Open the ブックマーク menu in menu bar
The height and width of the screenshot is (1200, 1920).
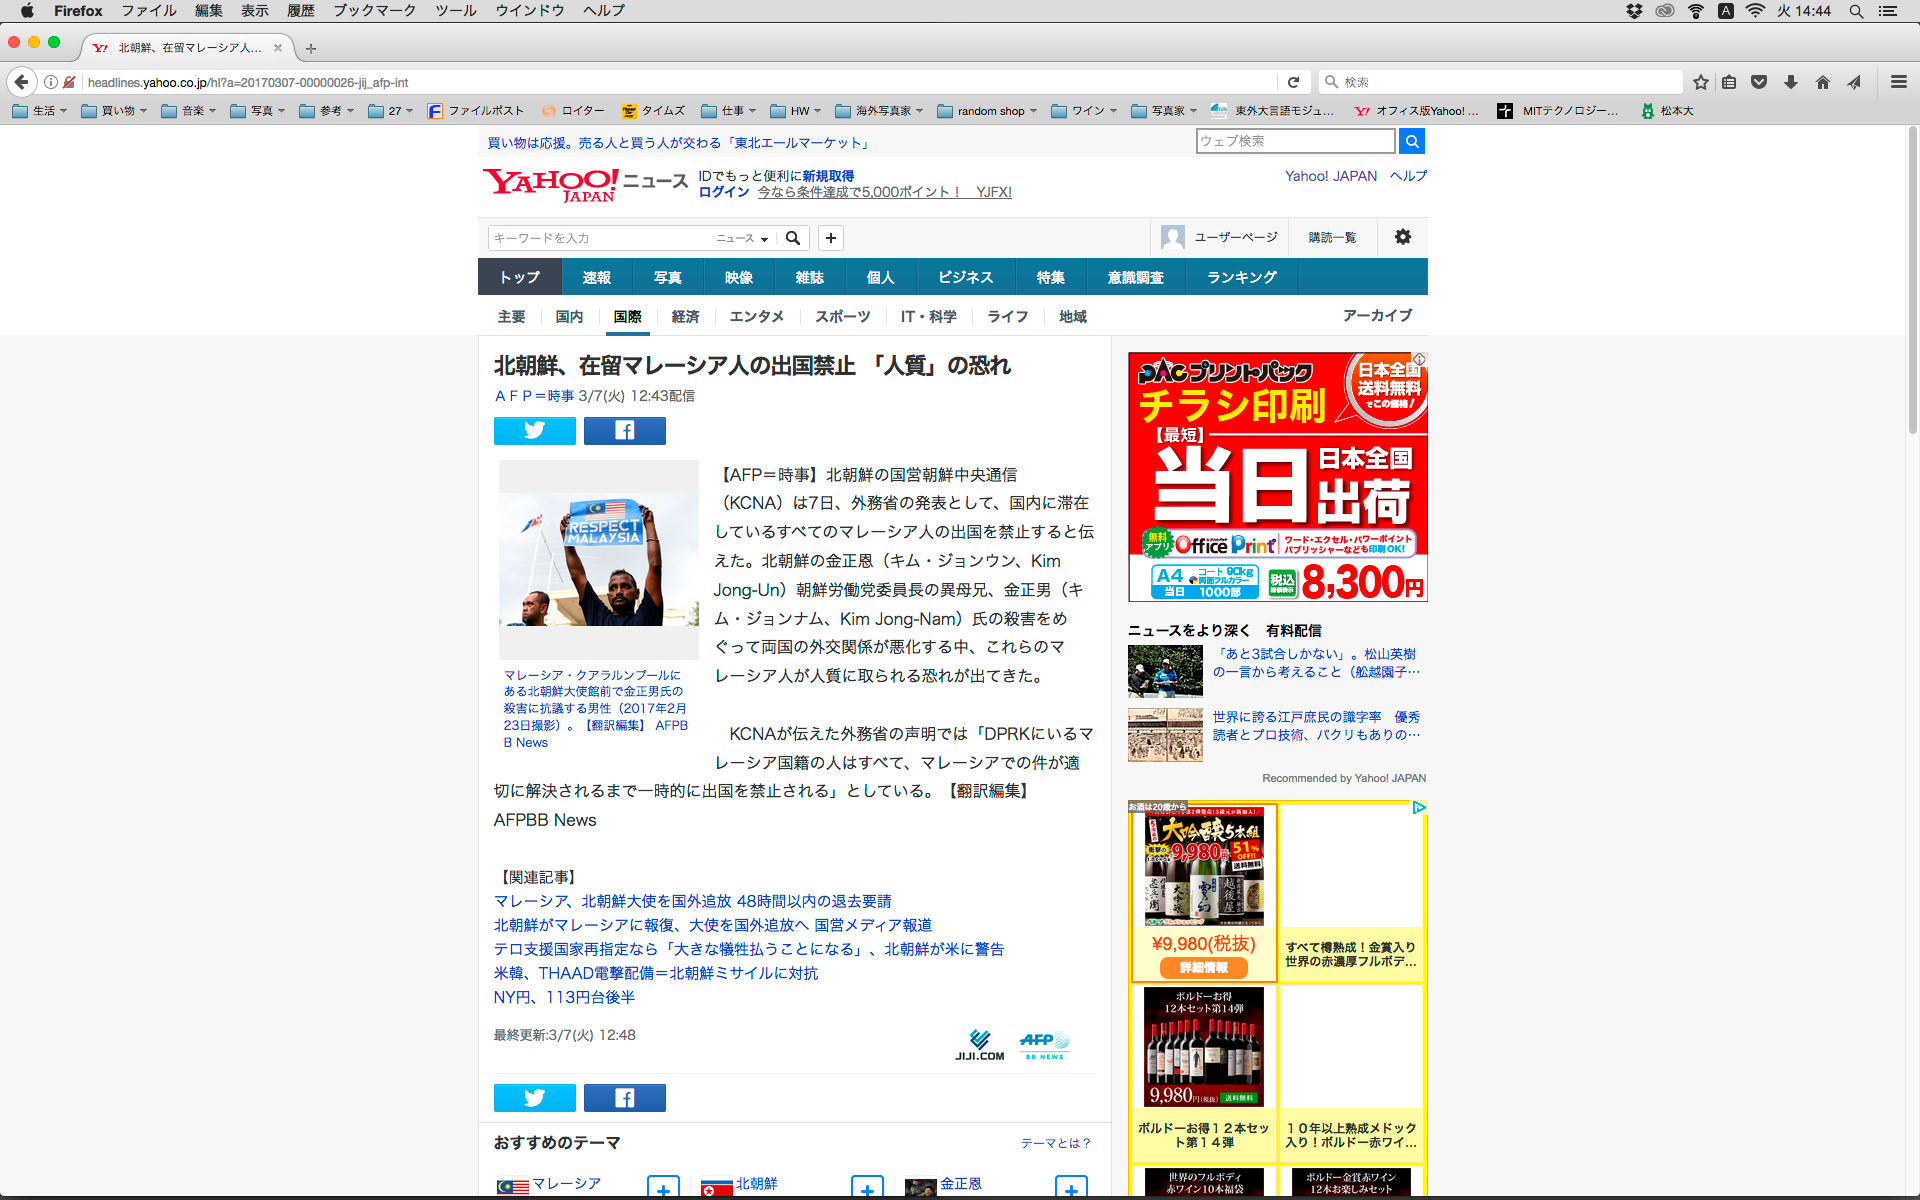point(374,11)
